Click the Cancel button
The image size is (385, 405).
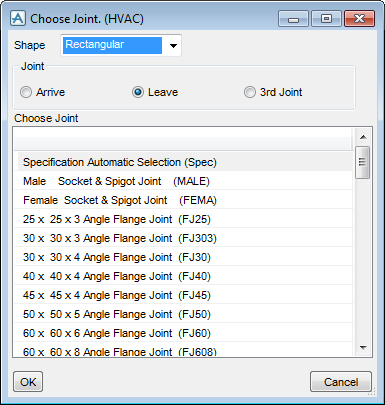[x=341, y=382]
